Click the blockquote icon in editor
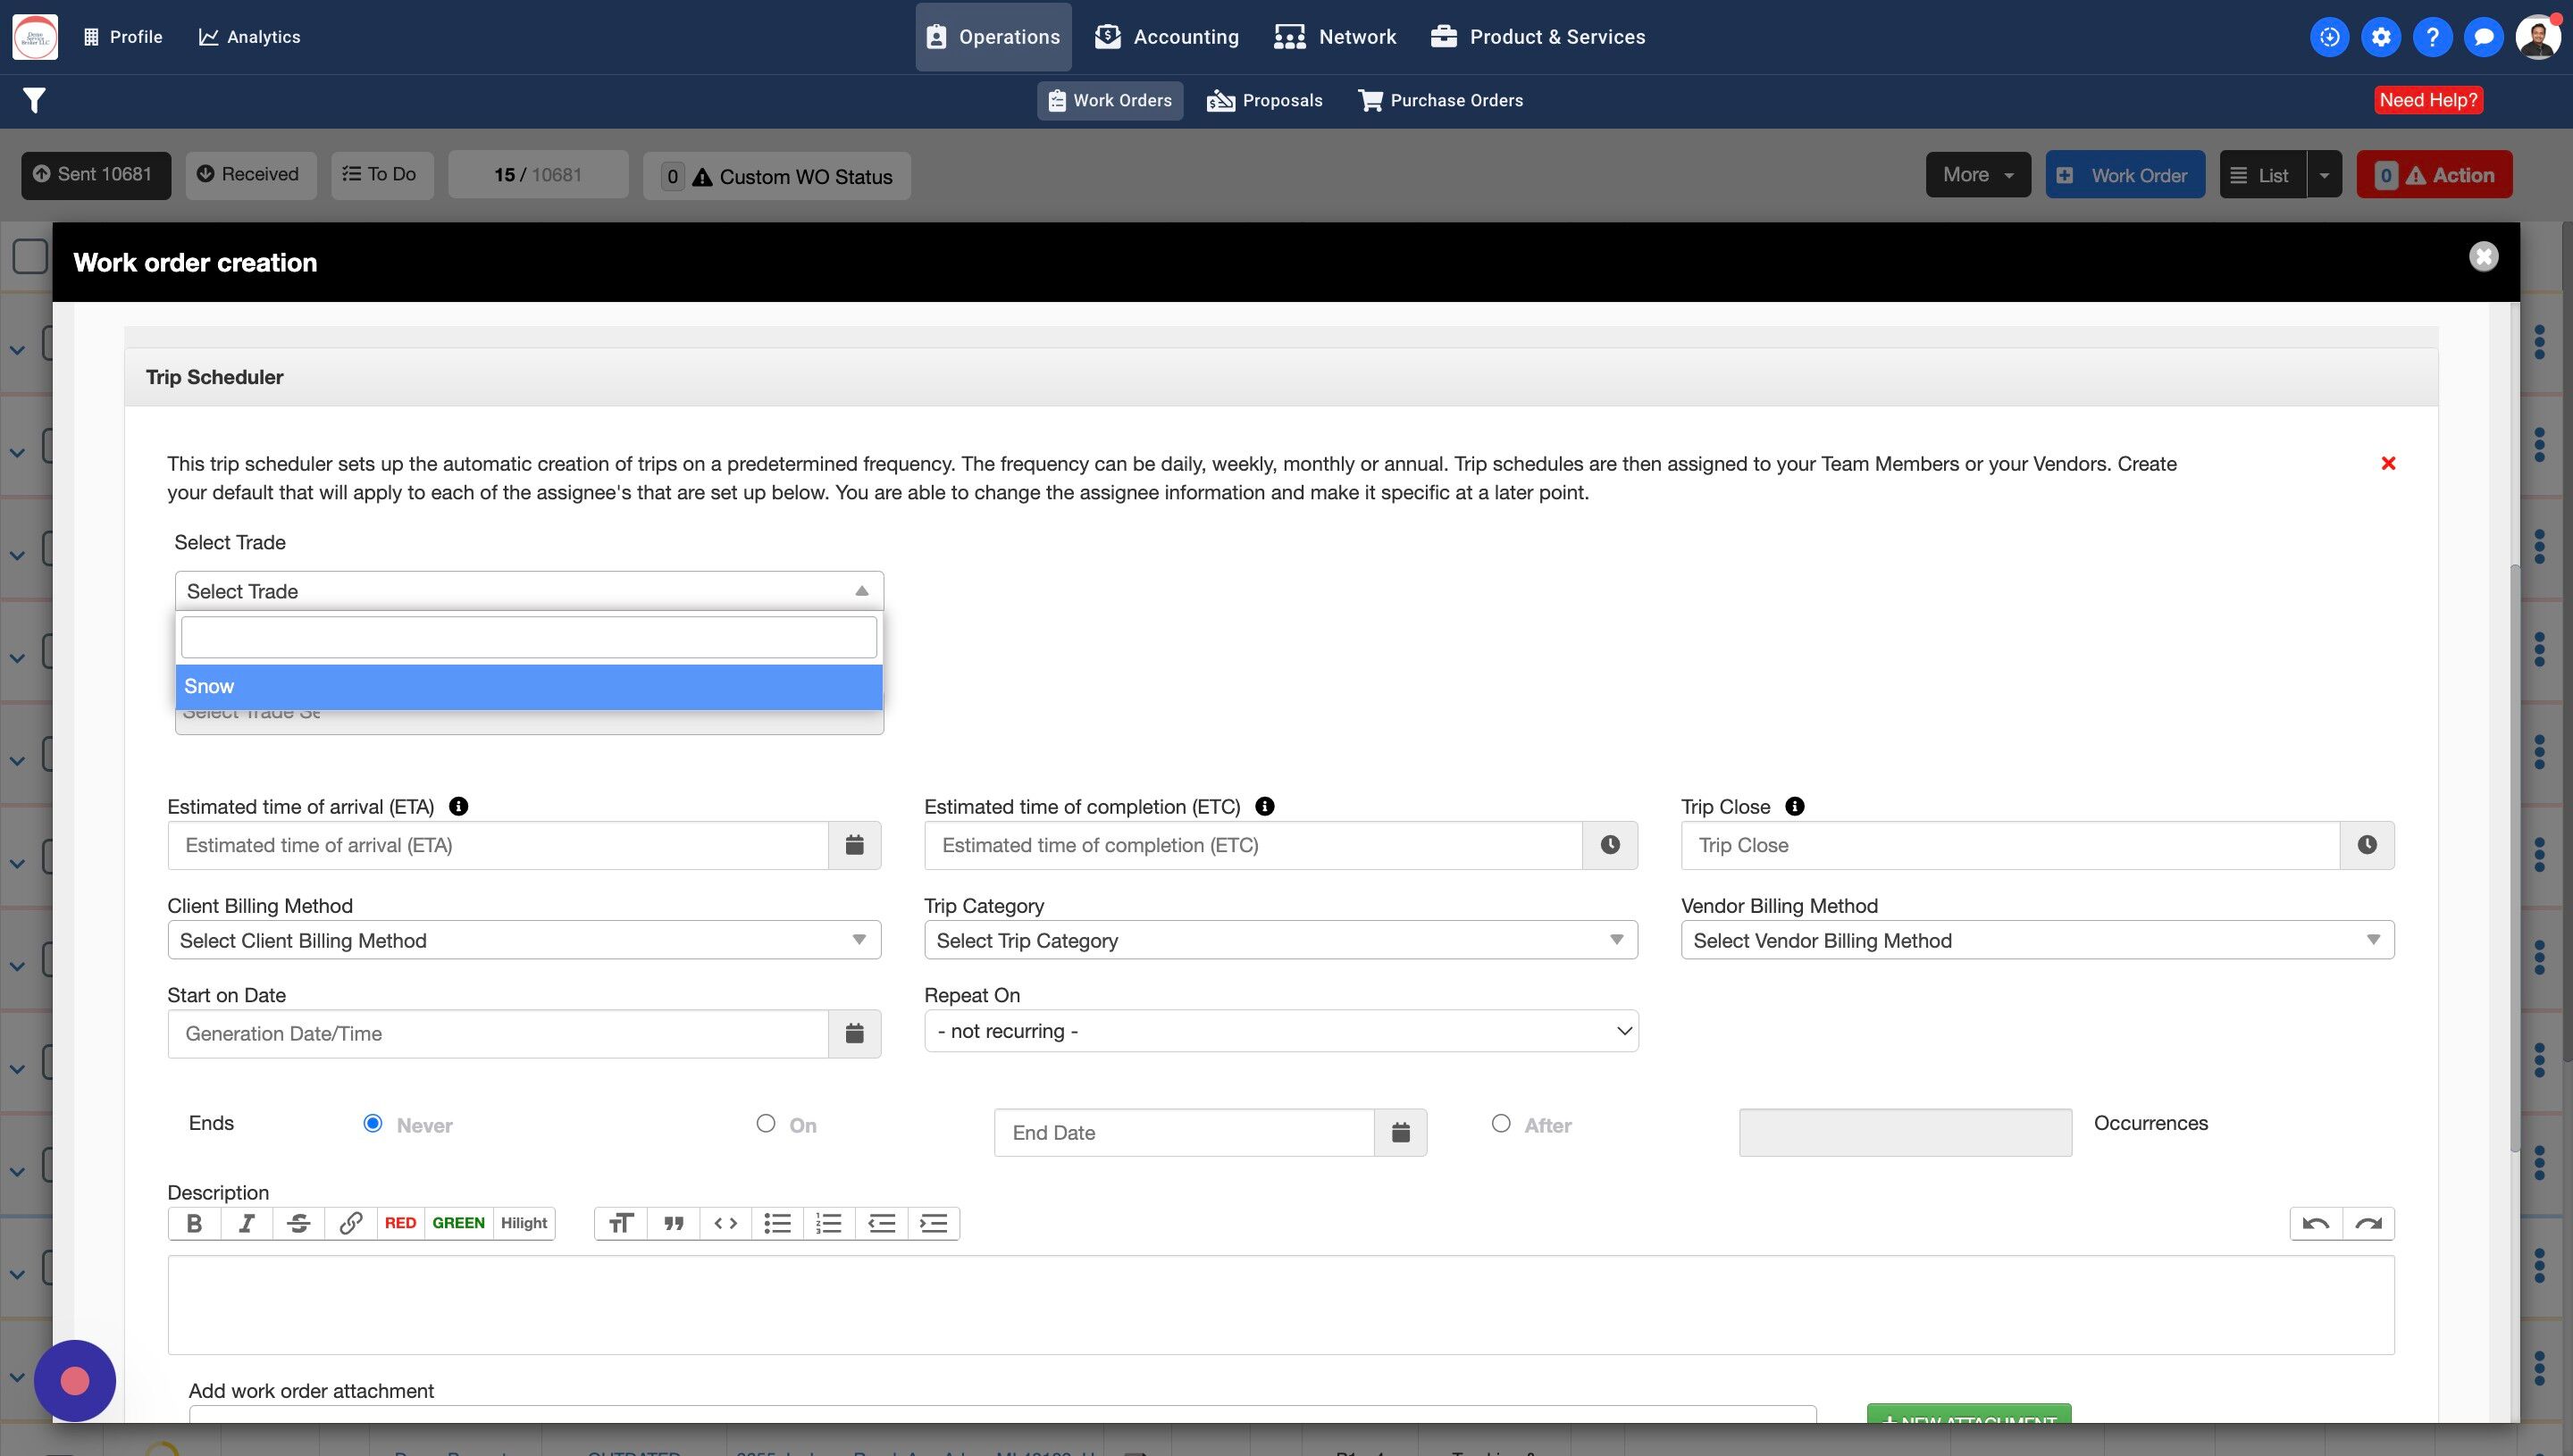Screen dimensions: 2573x1456 [673, 1223]
